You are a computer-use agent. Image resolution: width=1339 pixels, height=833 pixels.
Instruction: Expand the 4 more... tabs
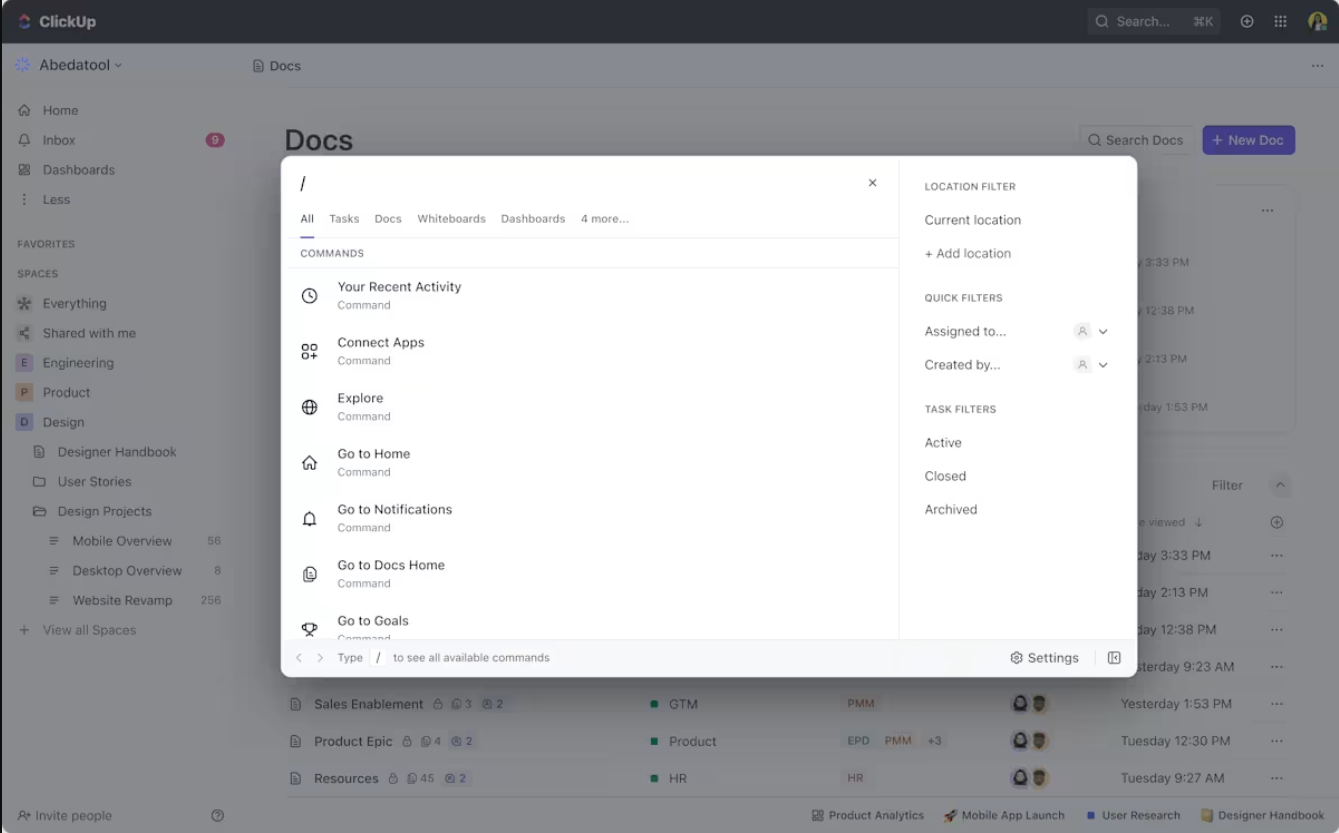pos(605,219)
